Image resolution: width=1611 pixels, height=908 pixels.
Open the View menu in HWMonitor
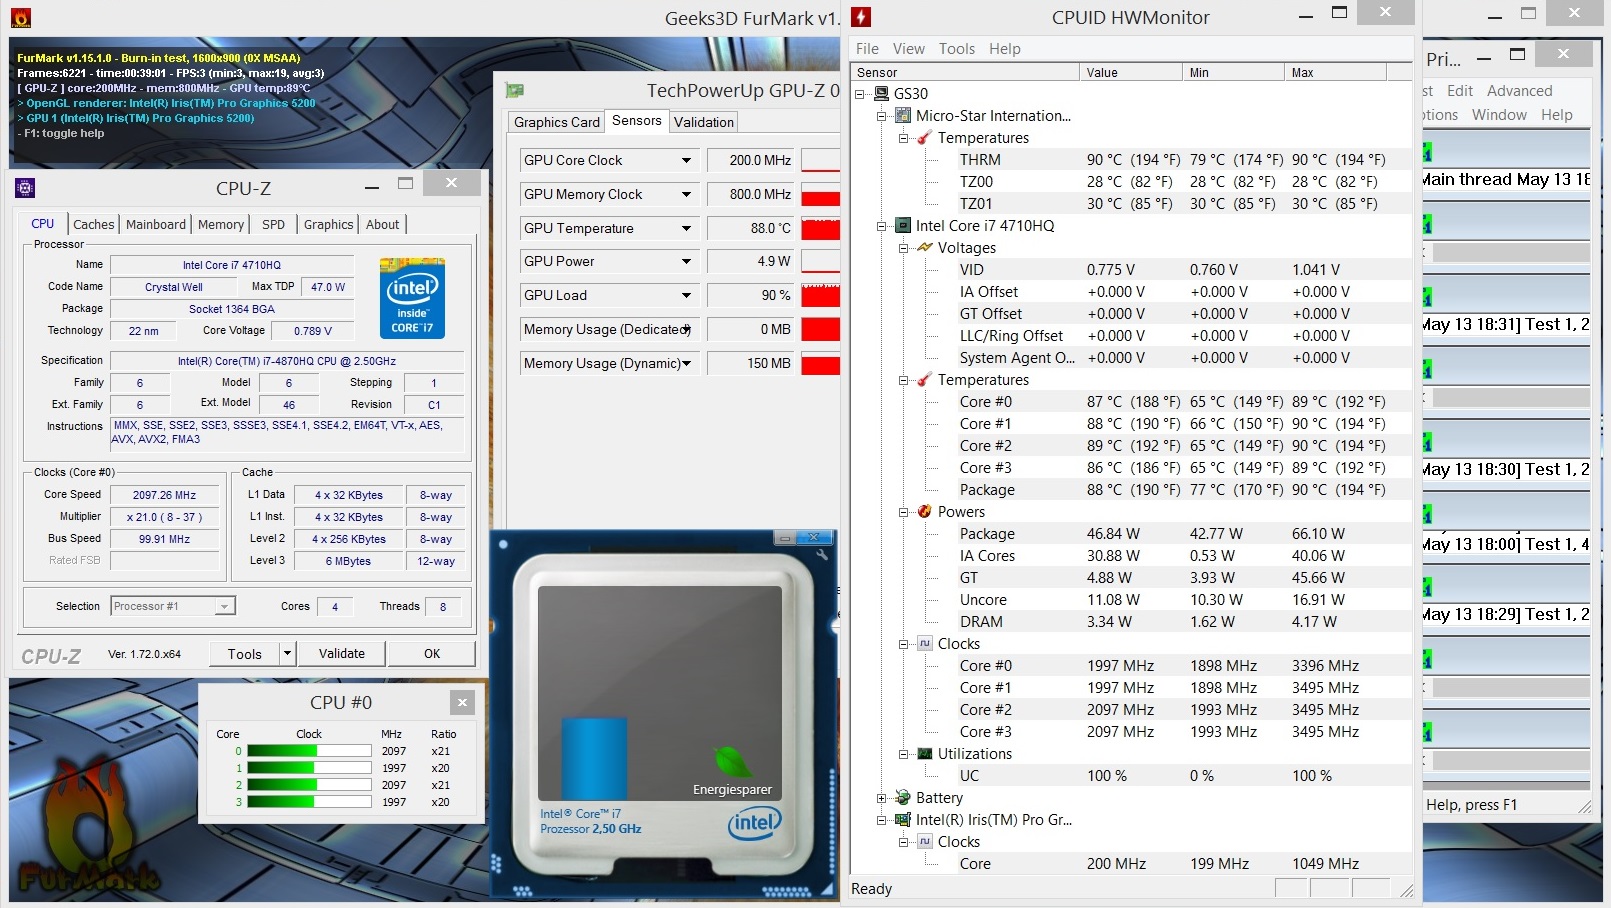pos(908,49)
